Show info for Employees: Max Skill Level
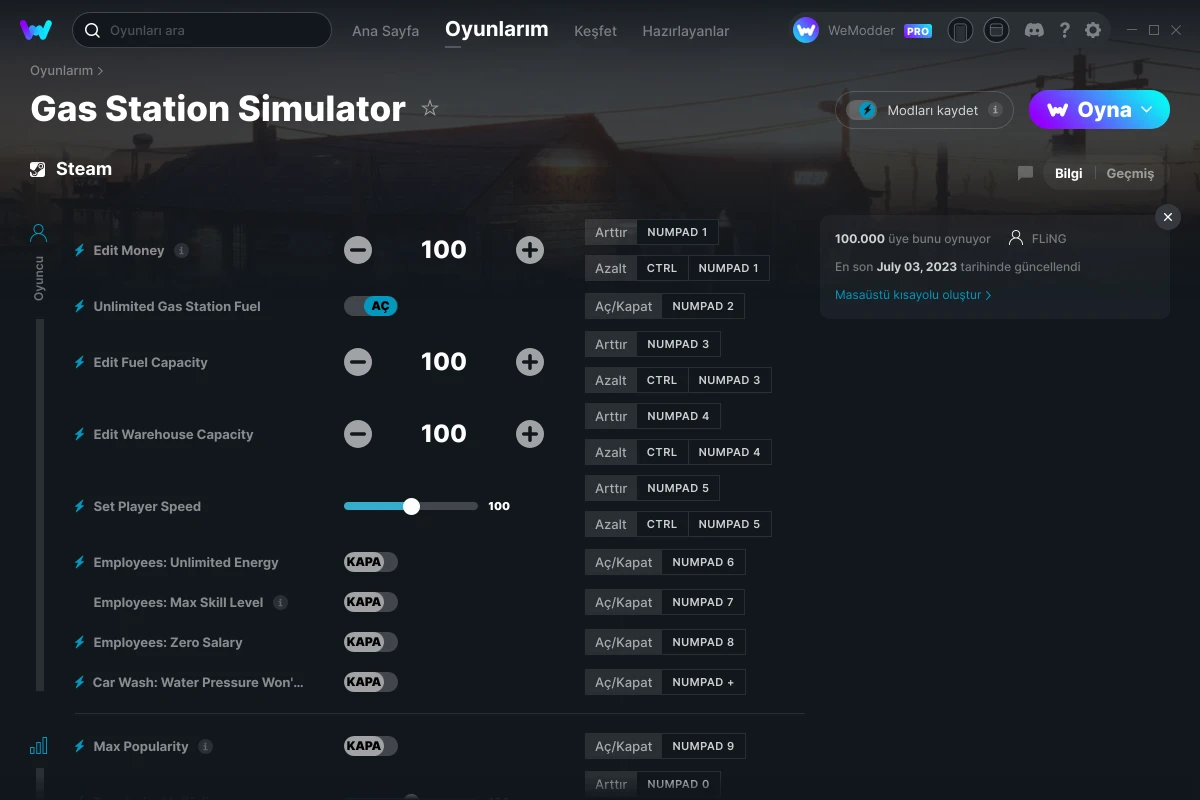The height and width of the screenshot is (800, 1200). 280,602
